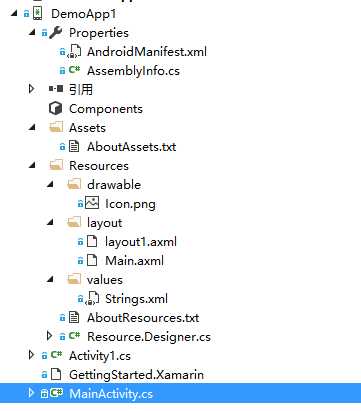Expand Resource.Designer.cs with its arrow
The image size is (361, 411).
coord(49,336)
